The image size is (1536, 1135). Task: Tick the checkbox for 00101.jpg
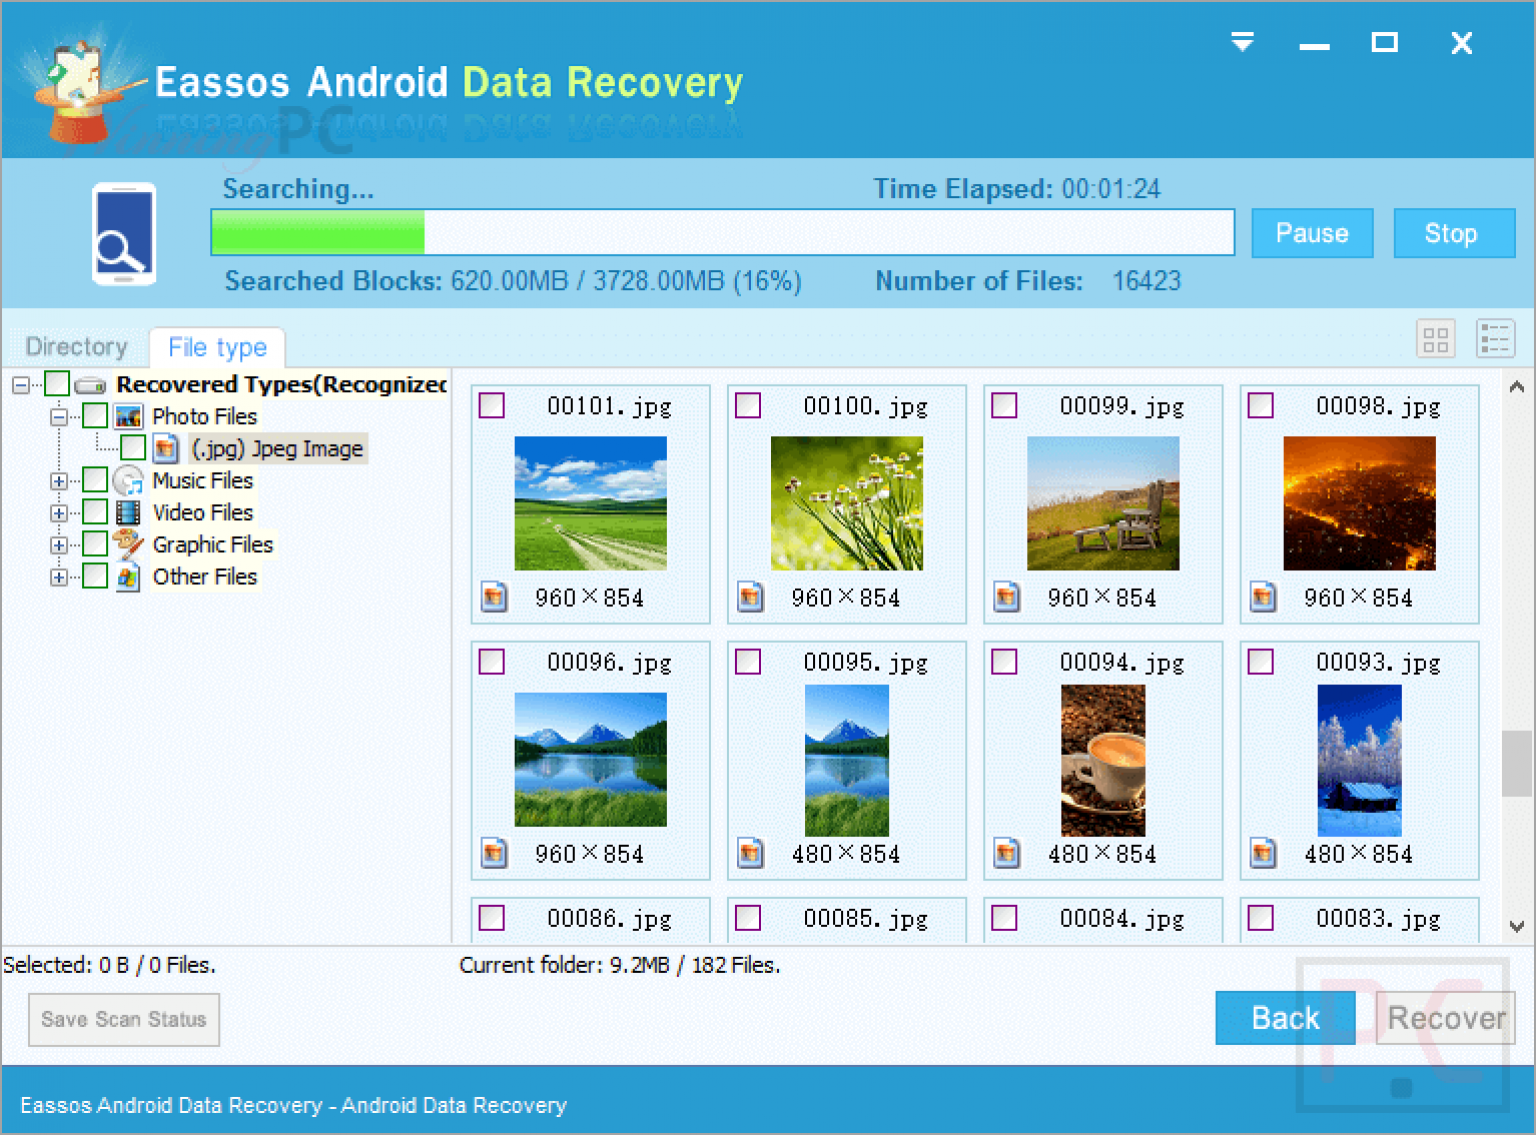pyautogui.click(x=492, y=405)
